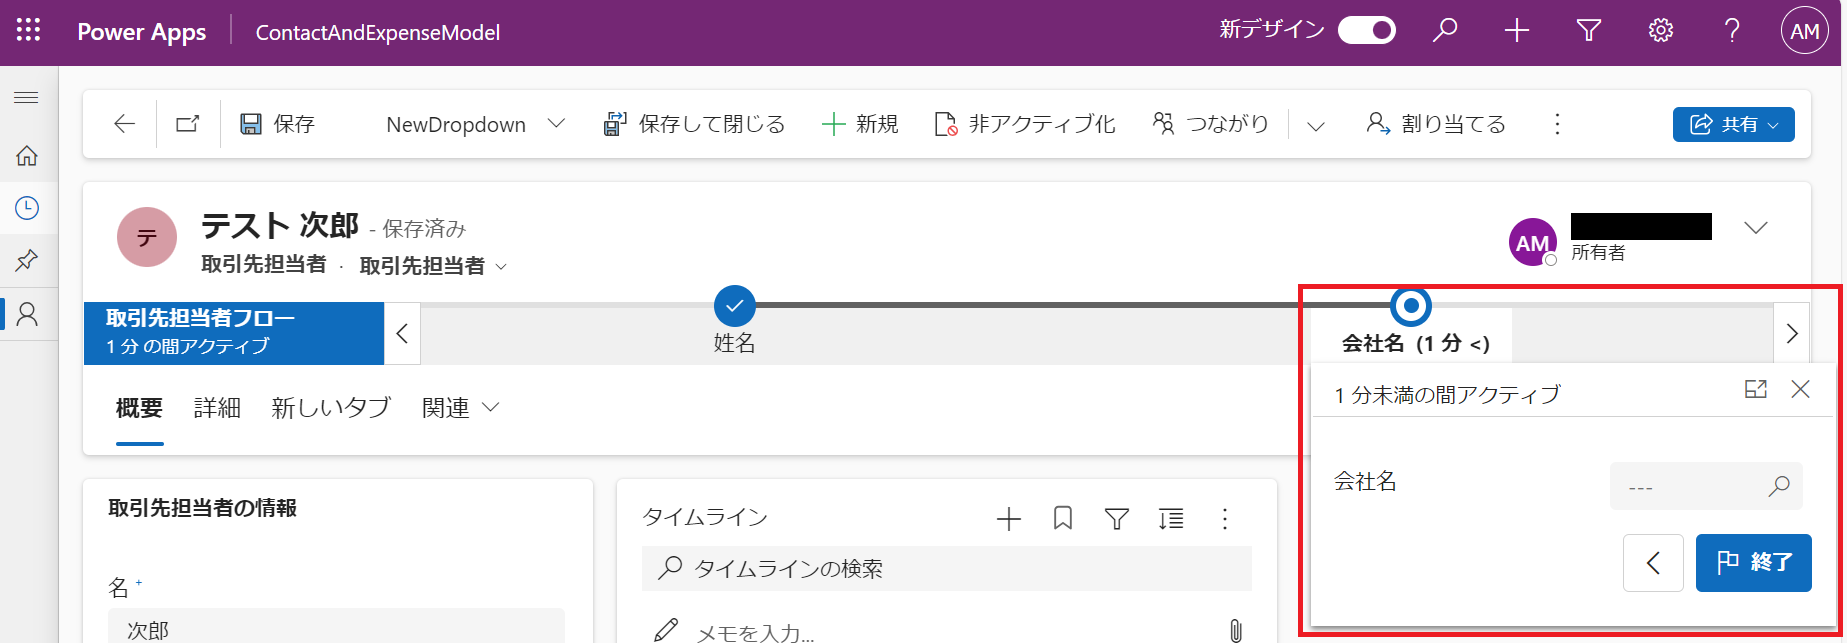The width and height of the screenshot is (1847, 643).
Task: Click the テ record avatar circle
Action: tap(147, 237)
